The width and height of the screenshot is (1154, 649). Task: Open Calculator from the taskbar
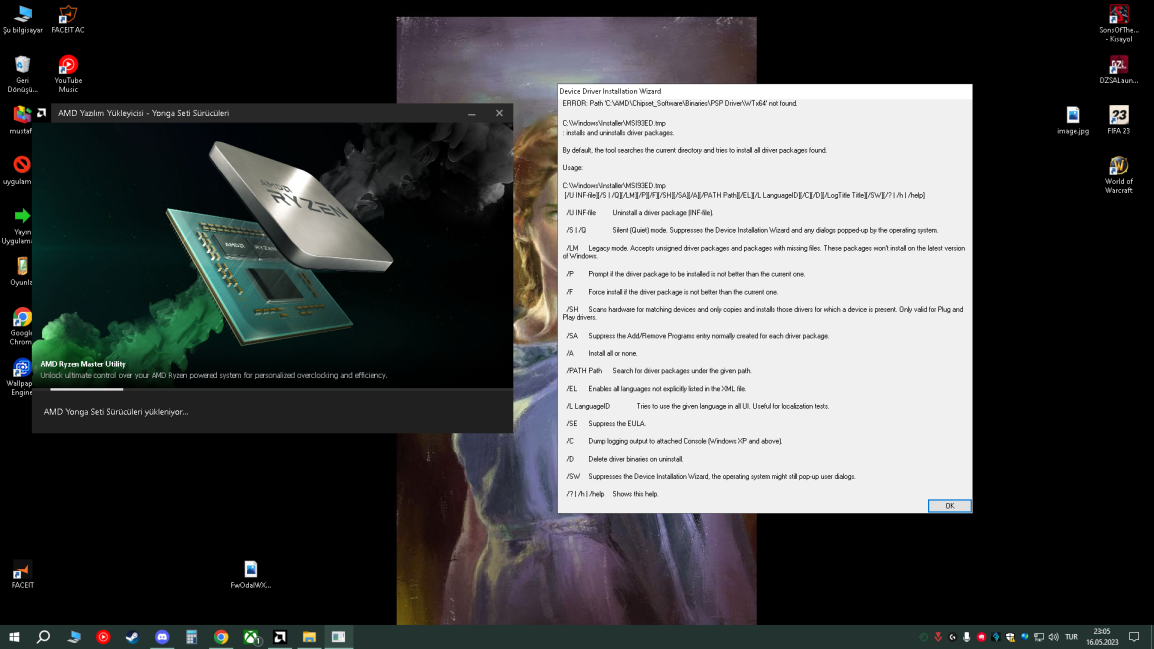tap(191, 637)
